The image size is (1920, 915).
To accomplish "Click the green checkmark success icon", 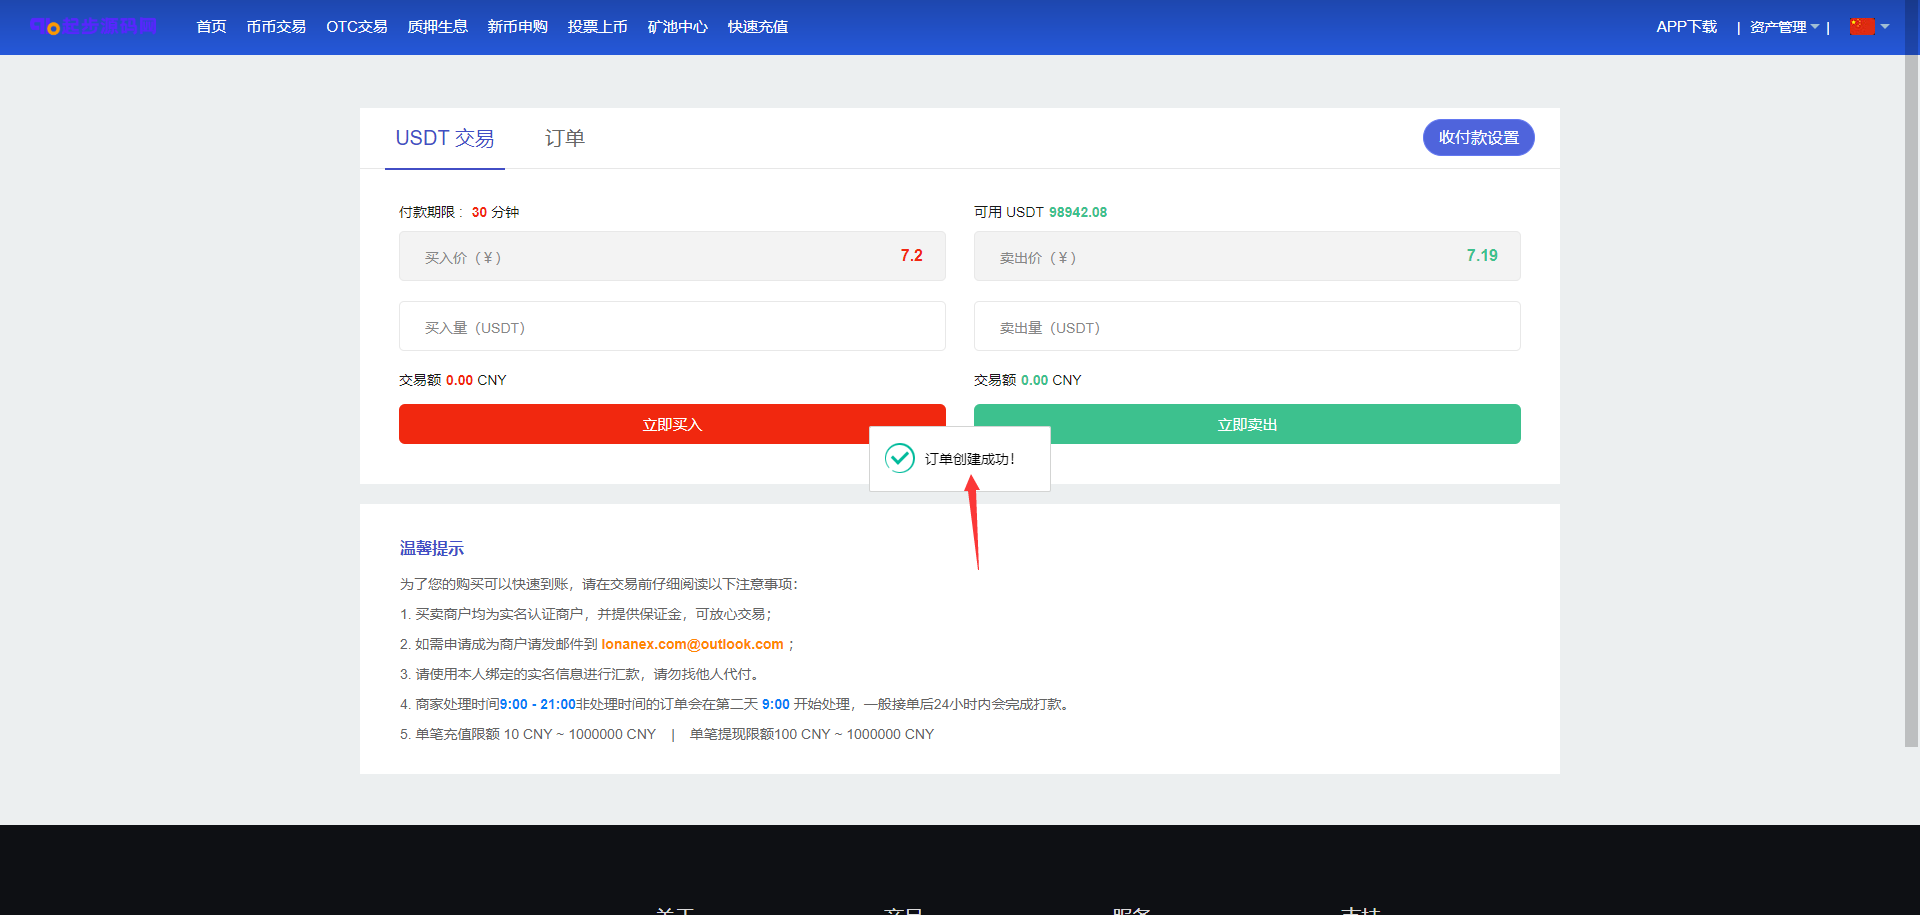I will (899, 458).
